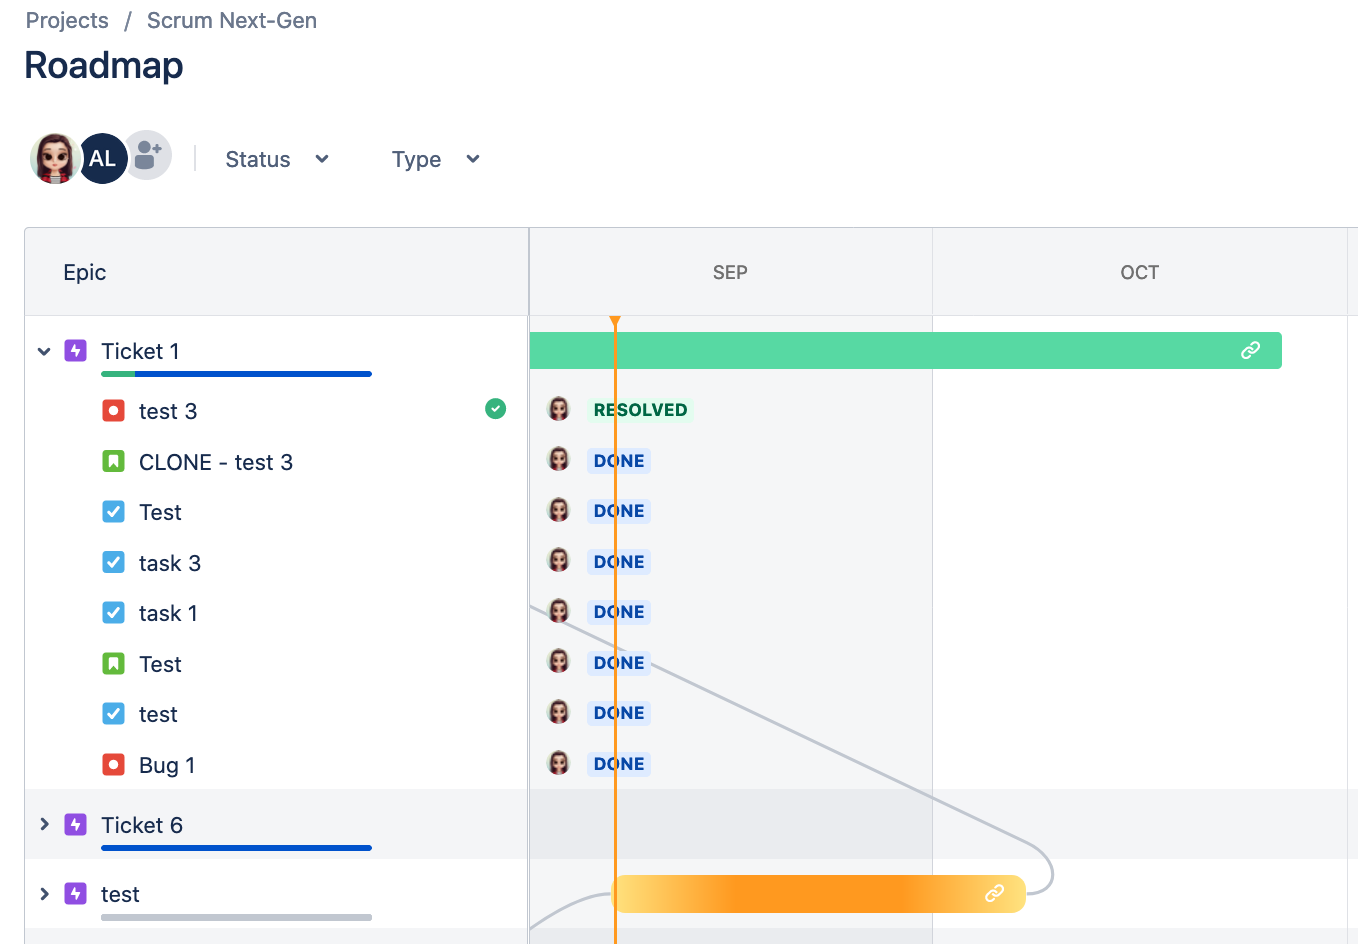
Task: Click the add people avatar icon
Action: pos(148,156)
